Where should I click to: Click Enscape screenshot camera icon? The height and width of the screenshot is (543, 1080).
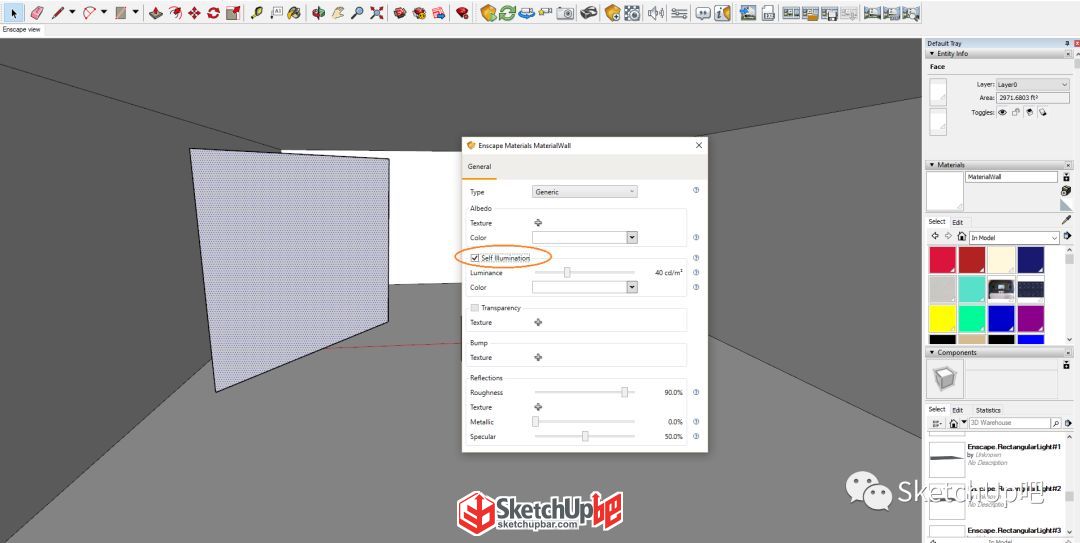565,13
